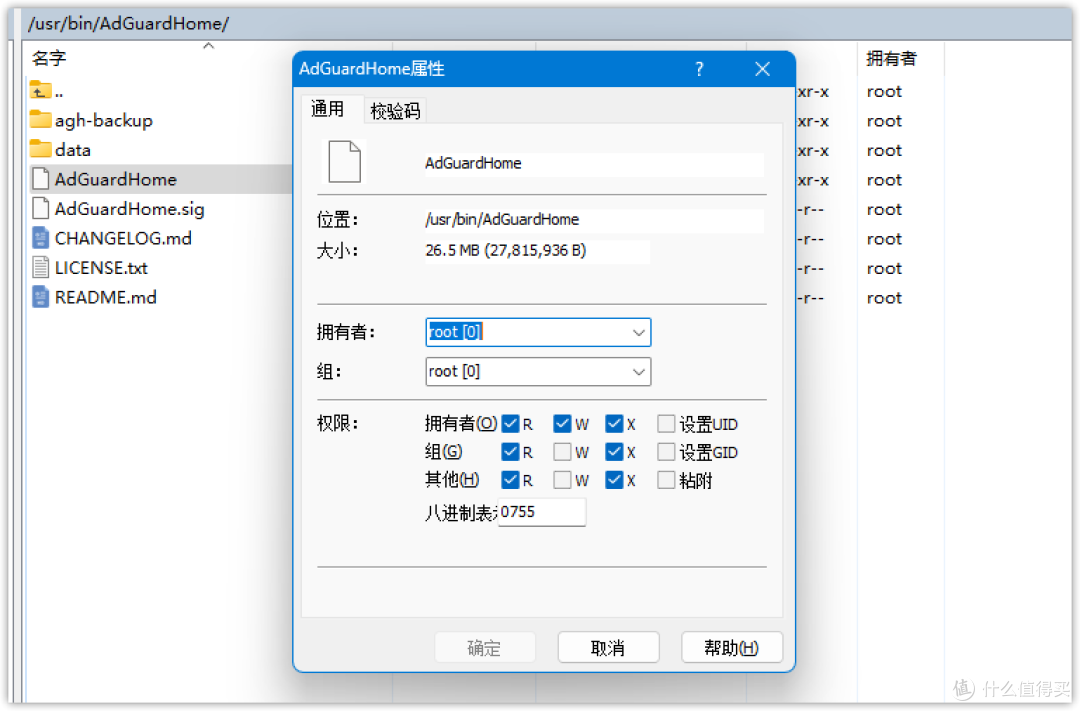Click the AdGuardHome file icon in the dialog
Image resolution: width=1080 pixels, height=711 pixels.
tap(344, 161)
